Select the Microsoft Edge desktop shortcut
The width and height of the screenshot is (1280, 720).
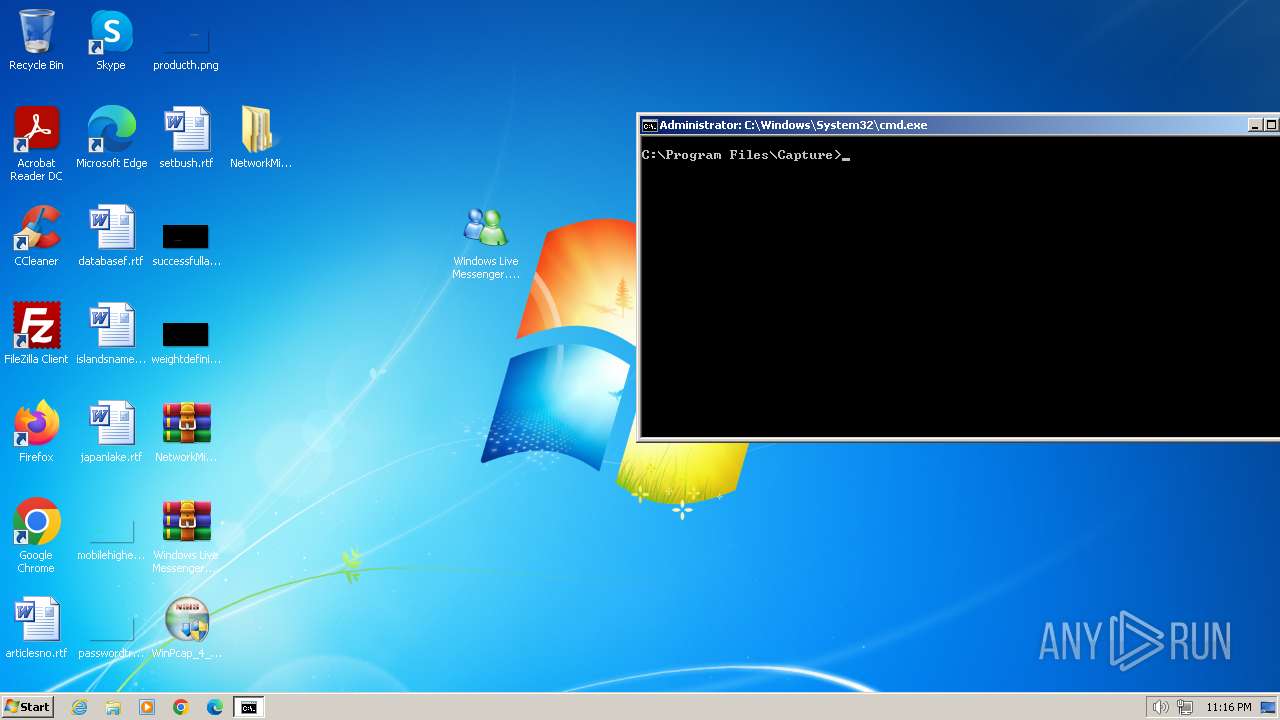[111, 138]
